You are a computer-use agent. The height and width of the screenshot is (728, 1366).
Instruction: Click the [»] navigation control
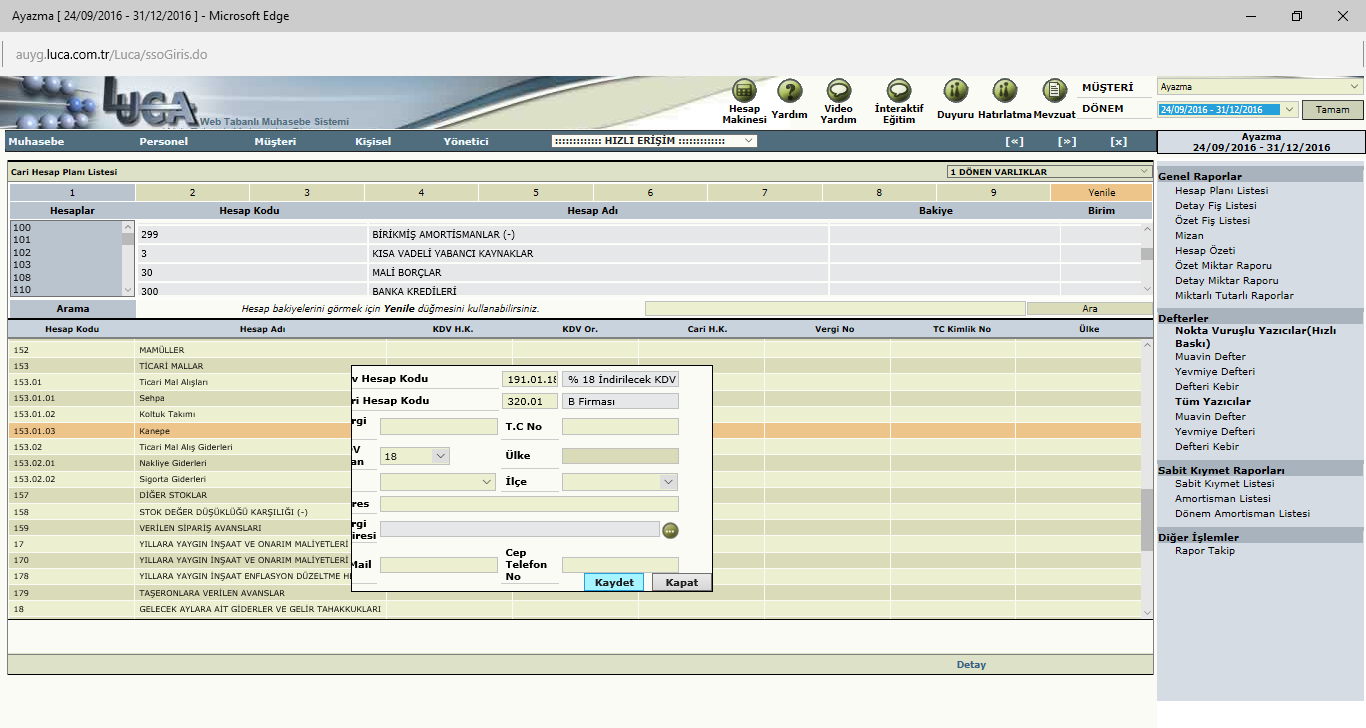click(x=1067, y=141)
